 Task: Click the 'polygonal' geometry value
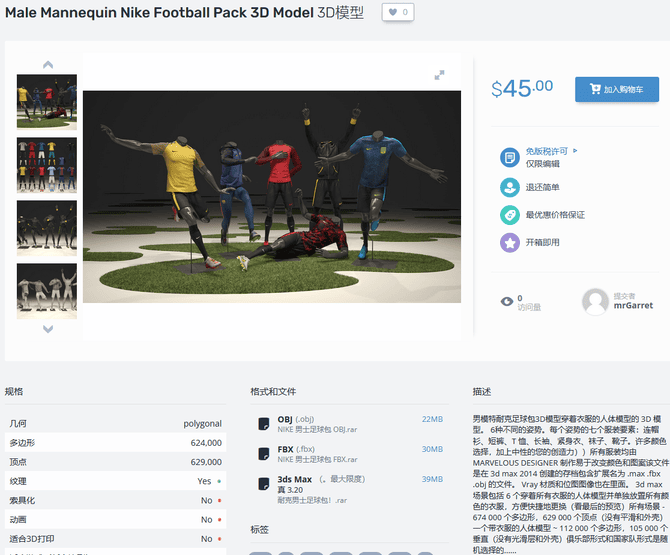click(x=203, y=423)
